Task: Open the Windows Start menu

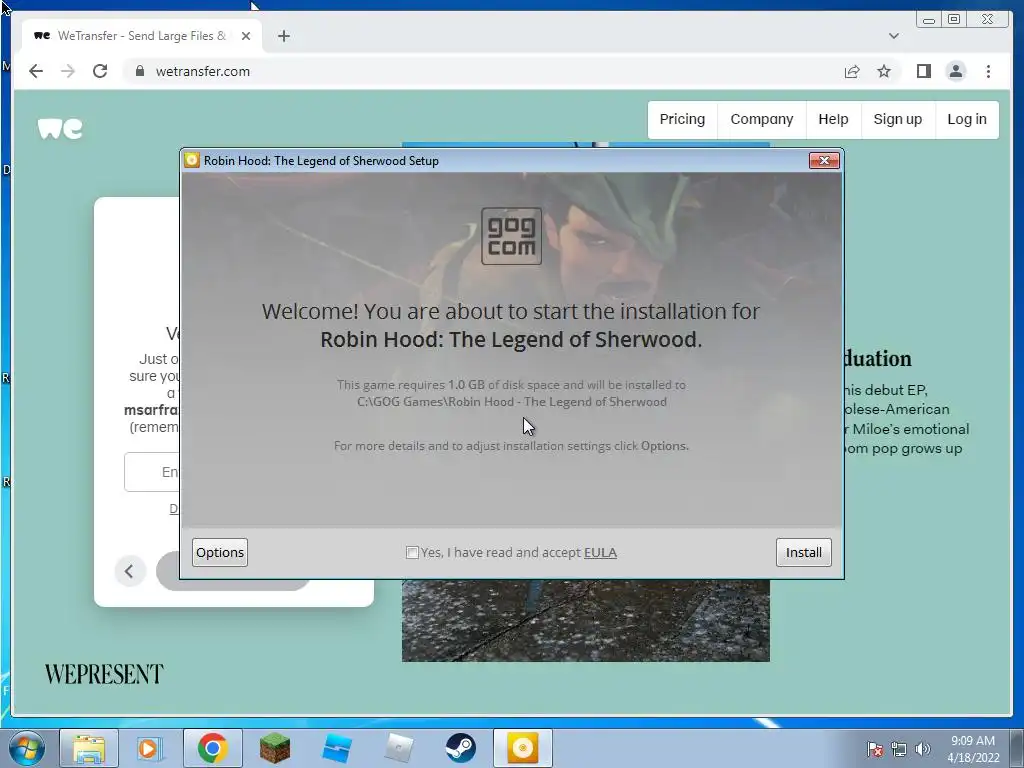Action: tap(27, 748)
